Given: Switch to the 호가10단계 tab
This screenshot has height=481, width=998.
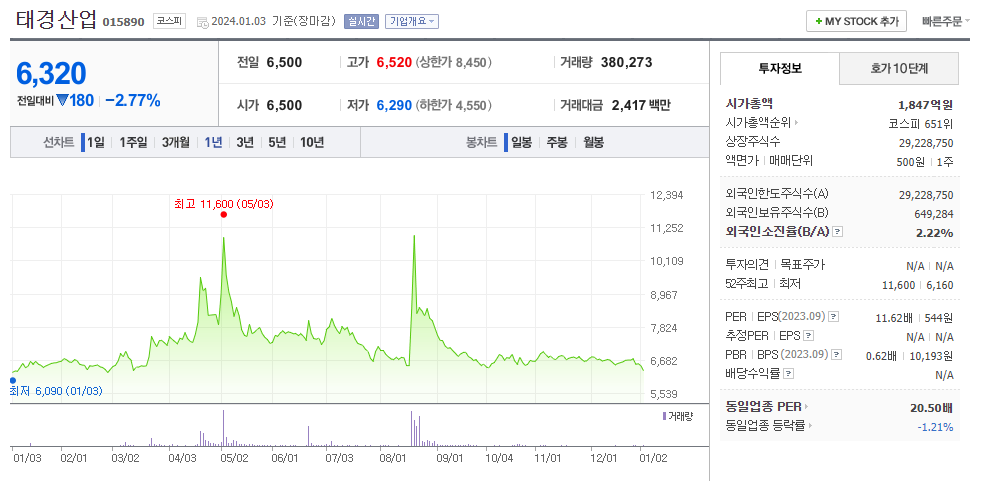Looking at the screenshot, I should tap(899, 69).
